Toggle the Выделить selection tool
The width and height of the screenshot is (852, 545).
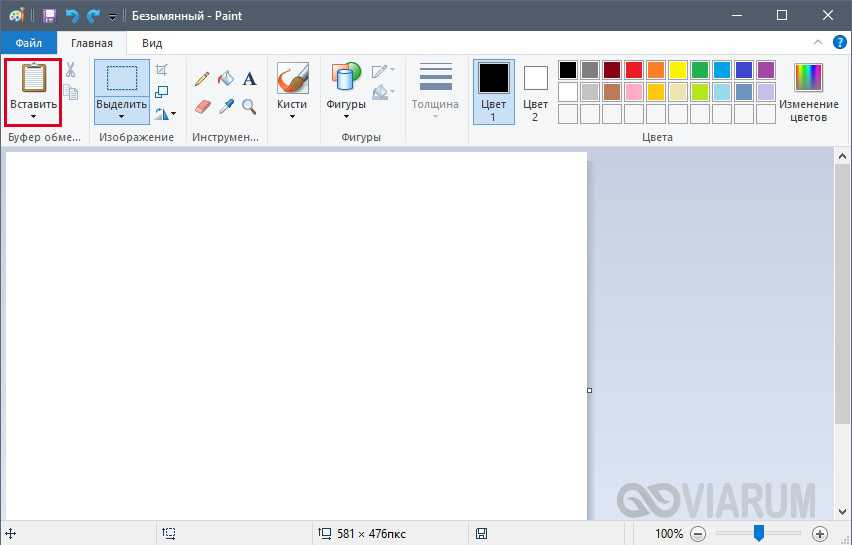(122, 80)
